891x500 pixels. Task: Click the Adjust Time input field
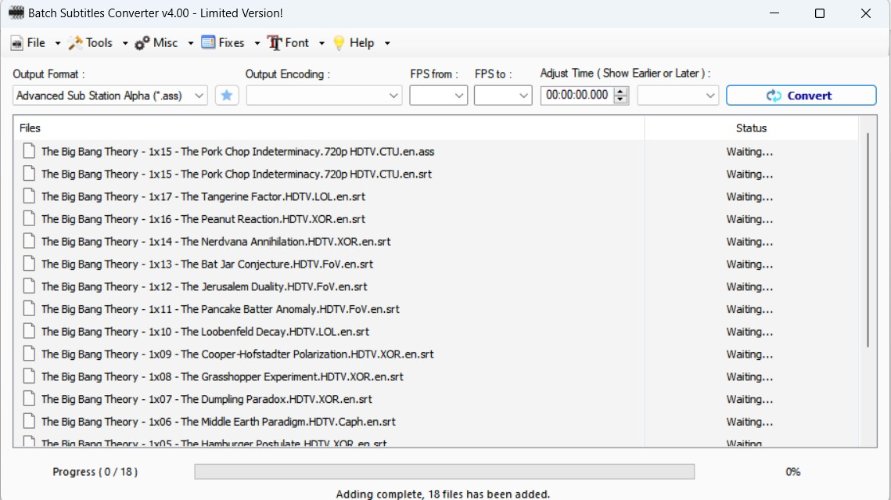tap(576, 95)
